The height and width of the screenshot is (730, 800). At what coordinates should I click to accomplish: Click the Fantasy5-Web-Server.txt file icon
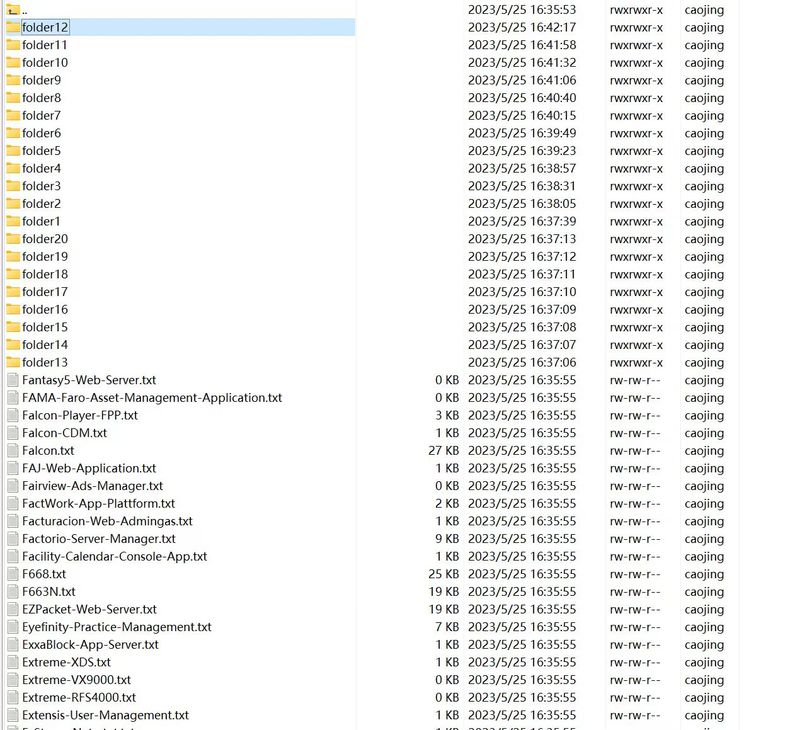pyautogui.click(x=13, y=380)
